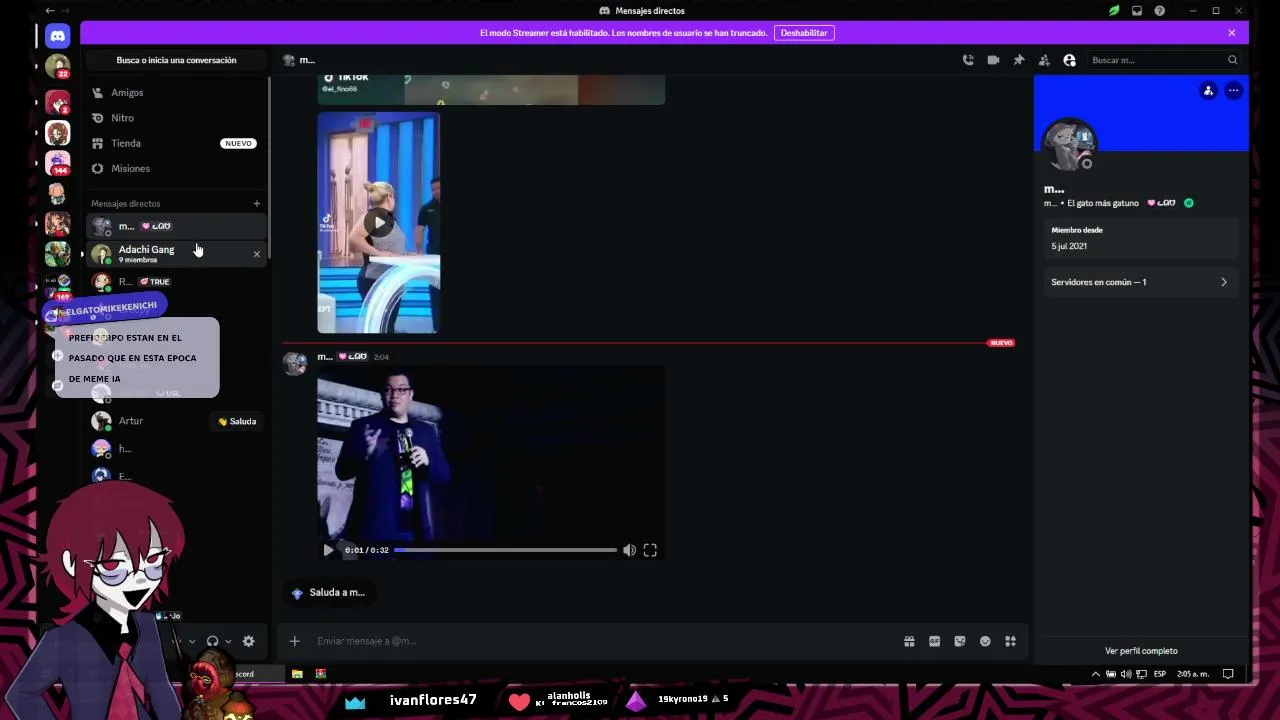
Task: Expand Servidores en común — 1
Action: tap(1140, 282)
